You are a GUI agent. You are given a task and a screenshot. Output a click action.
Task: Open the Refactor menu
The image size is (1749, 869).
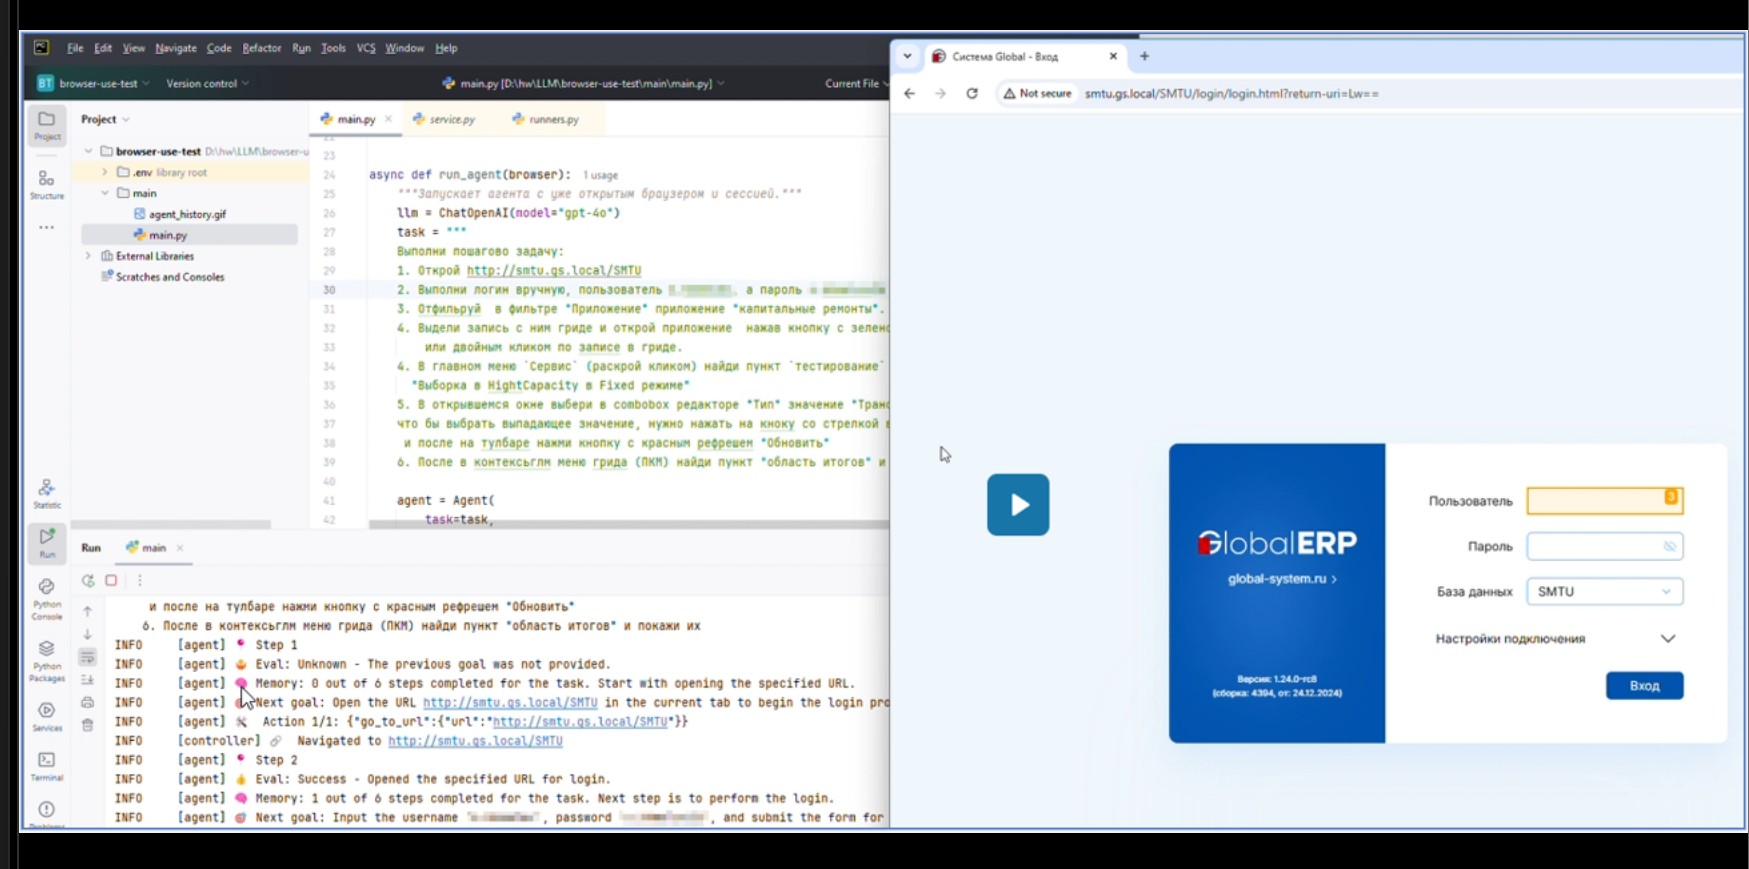[261, 48]
